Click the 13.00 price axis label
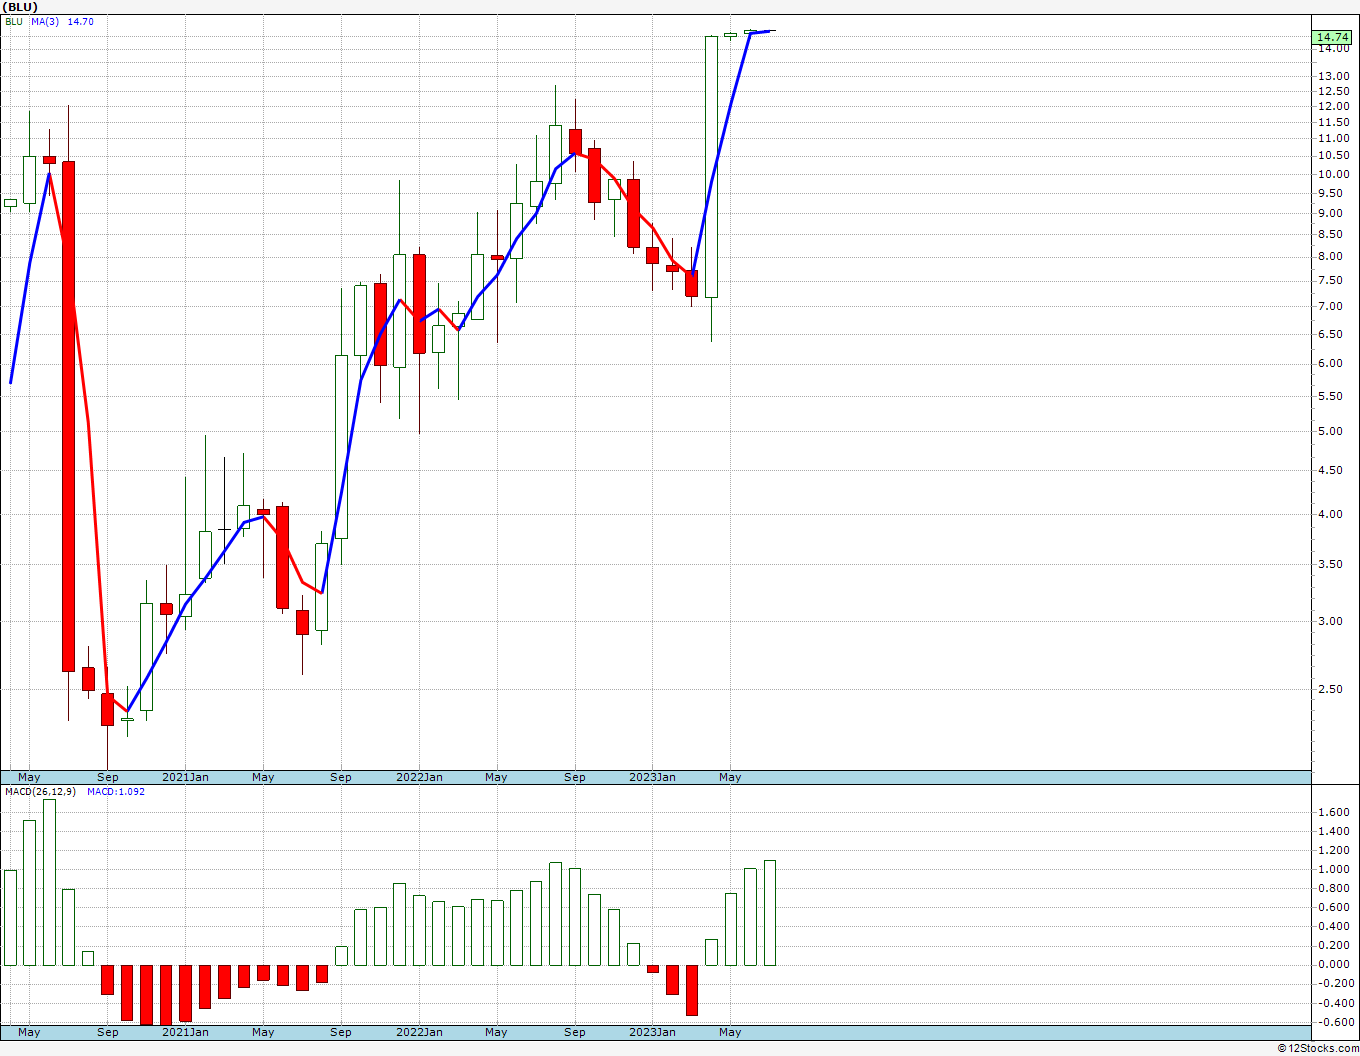Screen dimensions: 1360x1056 [1333, 77]
